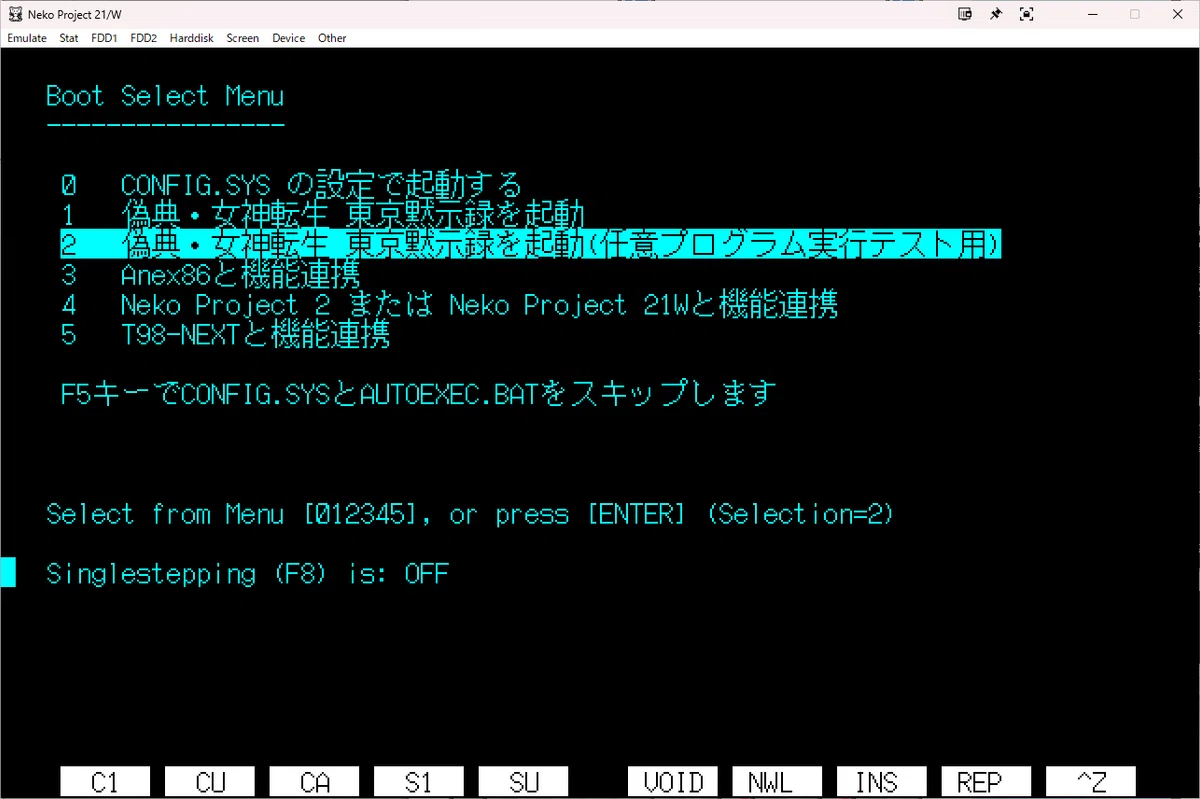Click the screen capture icon in title bar
Screen dimensions: 1200x799
[x=965, y=14]
